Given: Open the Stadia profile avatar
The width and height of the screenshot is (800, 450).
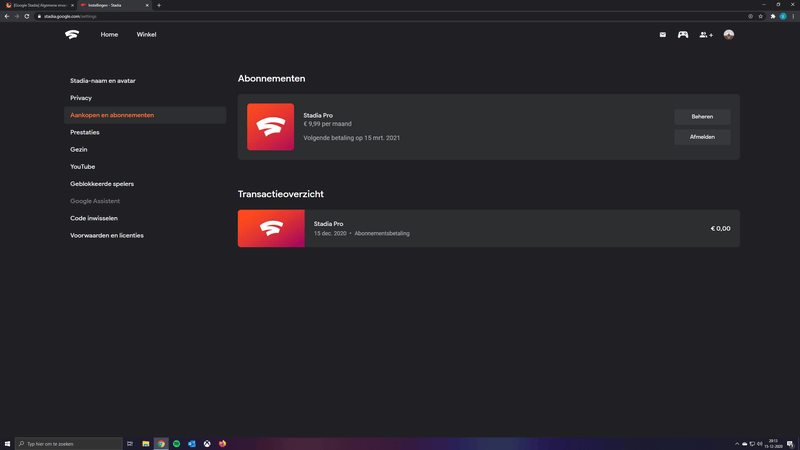Looking at the screenshot, I should point(729,35).
